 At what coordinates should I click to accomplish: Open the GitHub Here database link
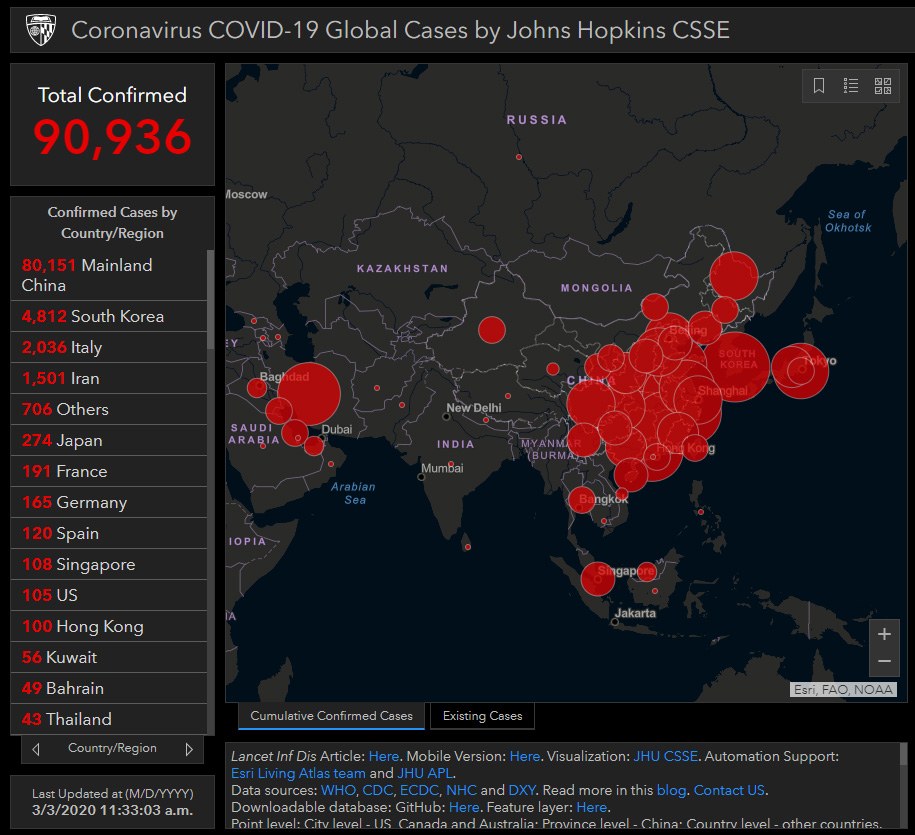pyautogui.click(x=464, y=807)
